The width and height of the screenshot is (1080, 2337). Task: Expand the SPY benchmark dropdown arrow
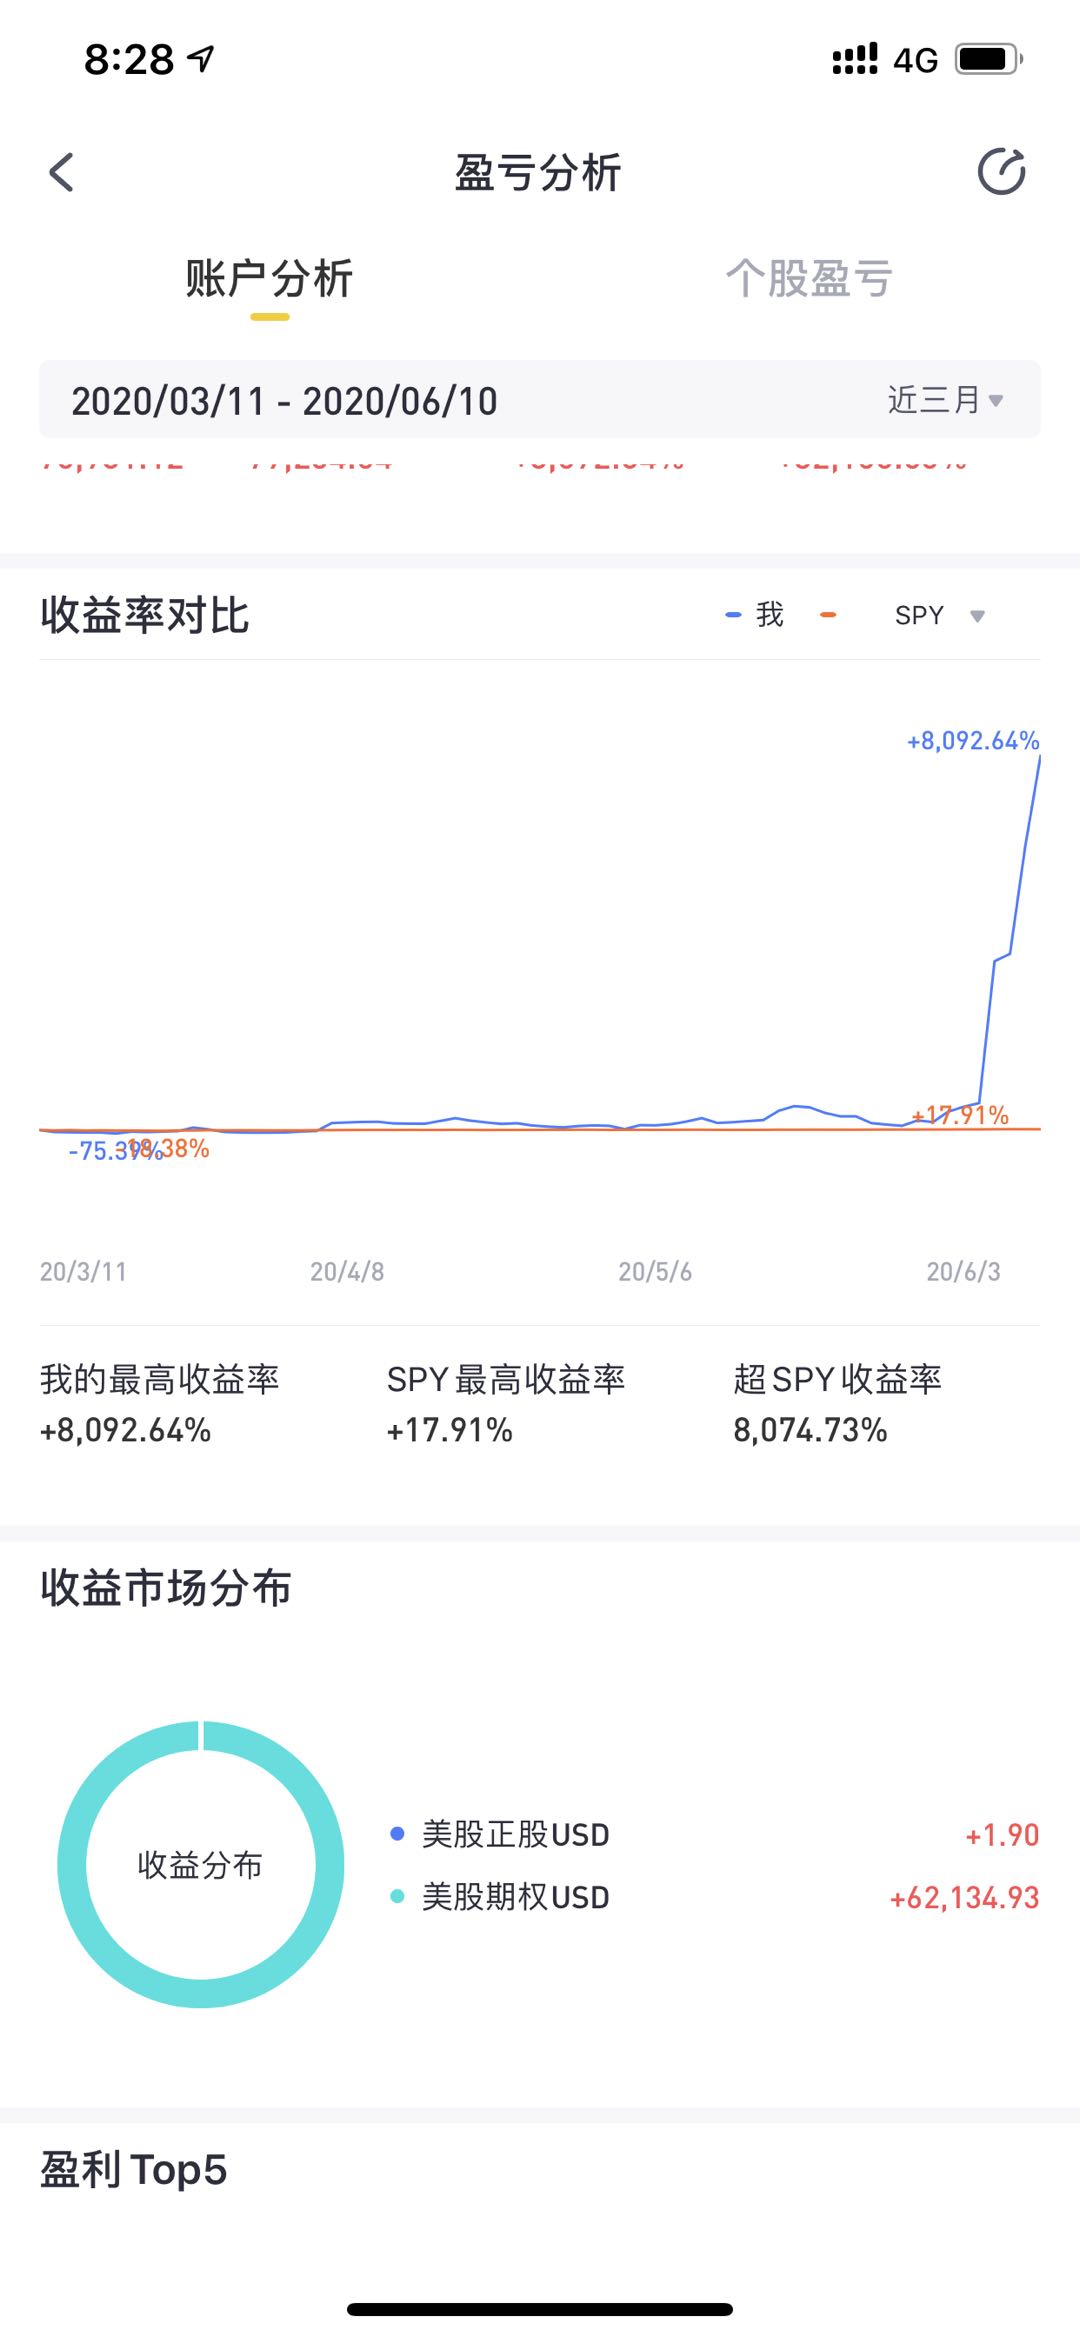click(x=978, y=616)
